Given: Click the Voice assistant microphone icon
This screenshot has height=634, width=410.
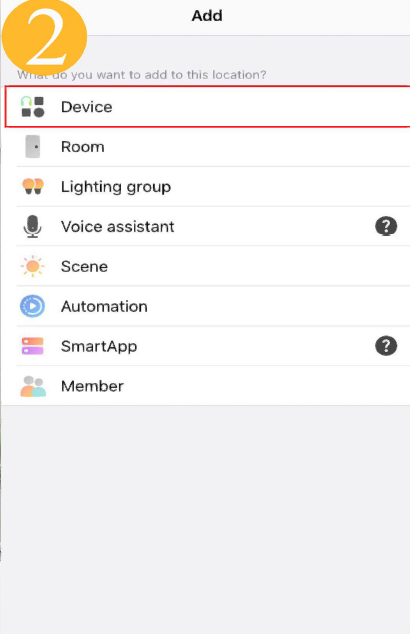Looking at the screenshot, I should 32,226.
